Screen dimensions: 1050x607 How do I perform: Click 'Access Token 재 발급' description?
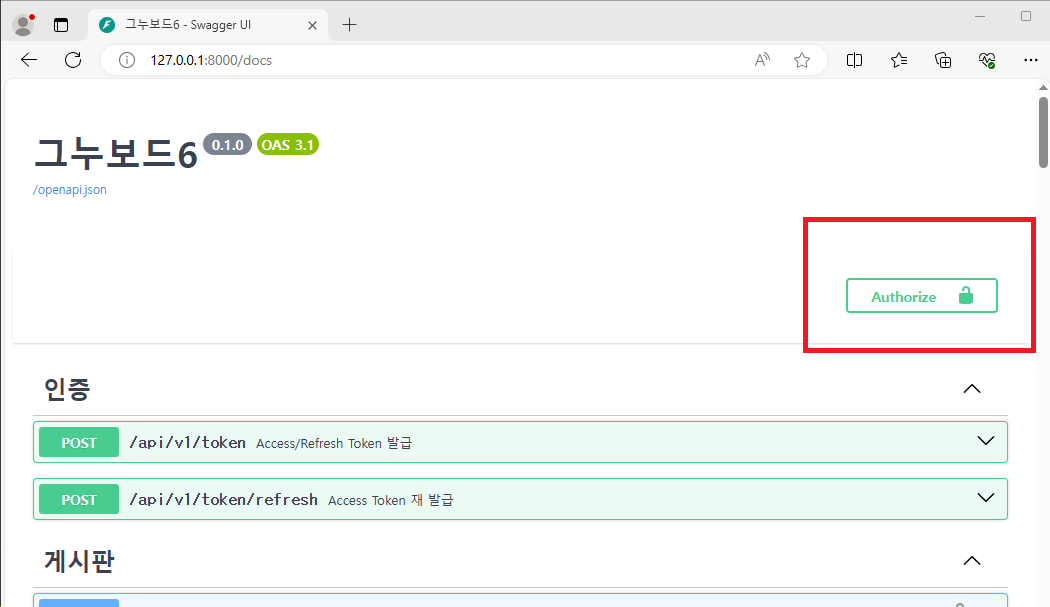(390, 500)
